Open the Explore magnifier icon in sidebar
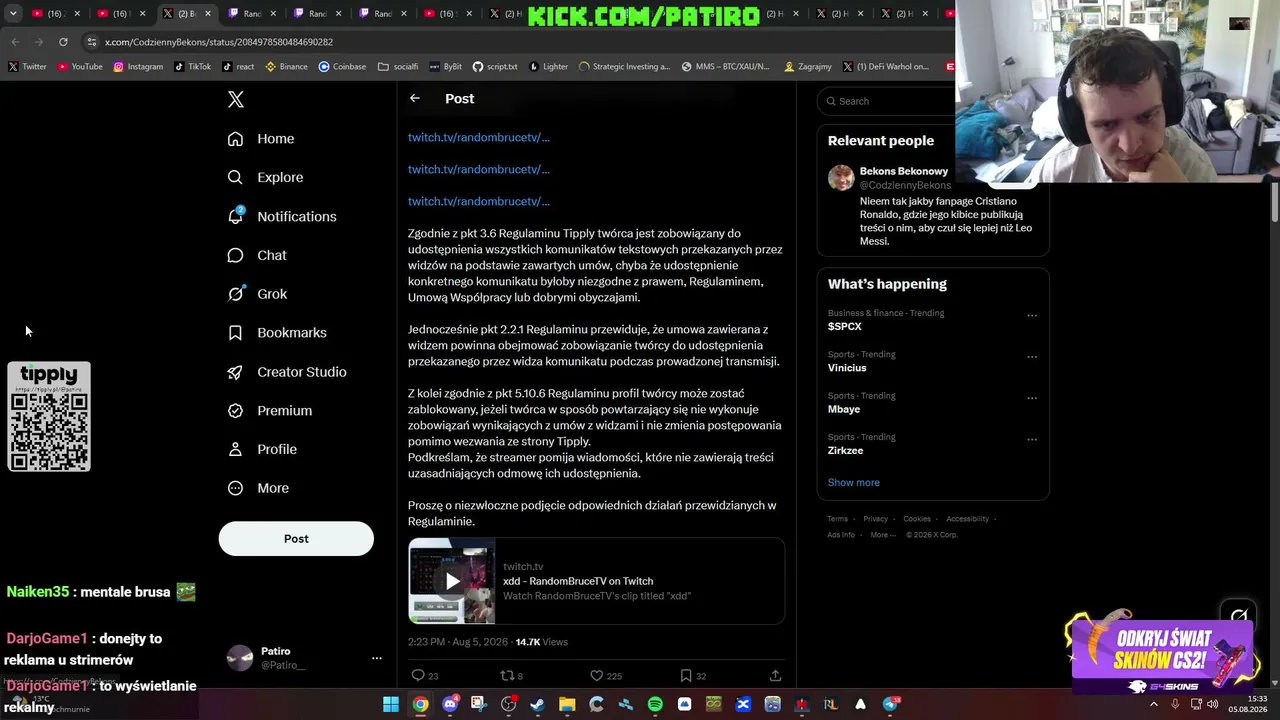 click(x=235, y=177)
